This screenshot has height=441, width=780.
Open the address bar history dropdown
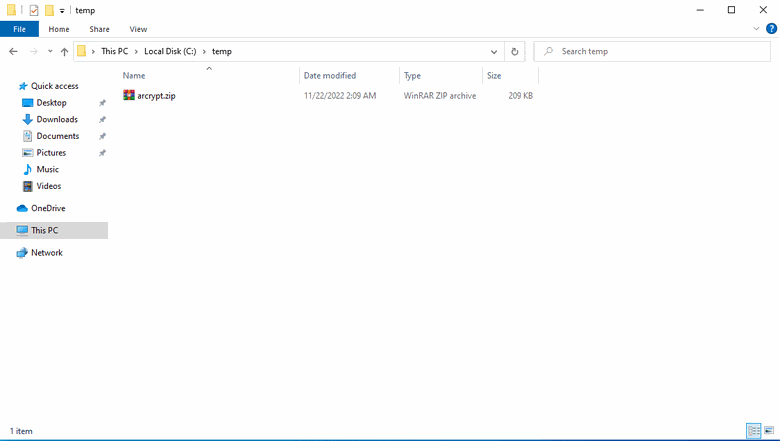click(493, 52)
